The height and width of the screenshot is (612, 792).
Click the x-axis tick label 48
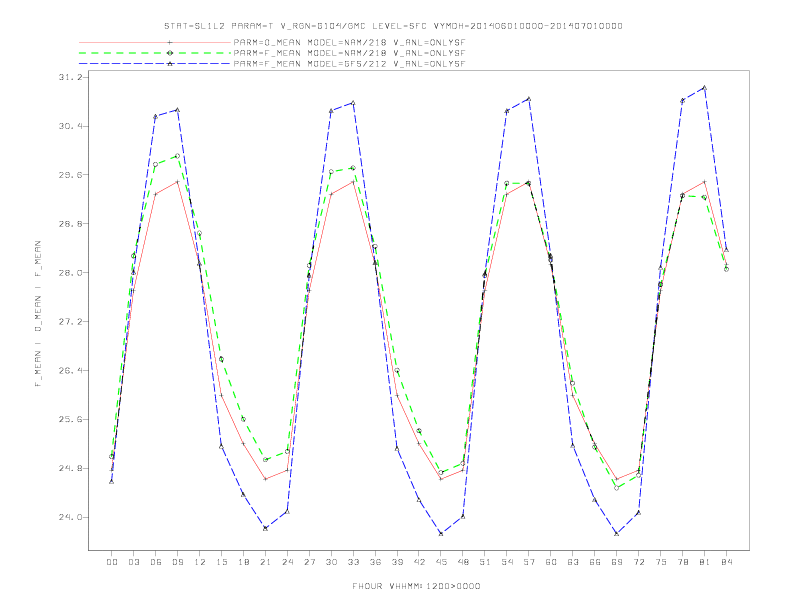tap(463, 562)
